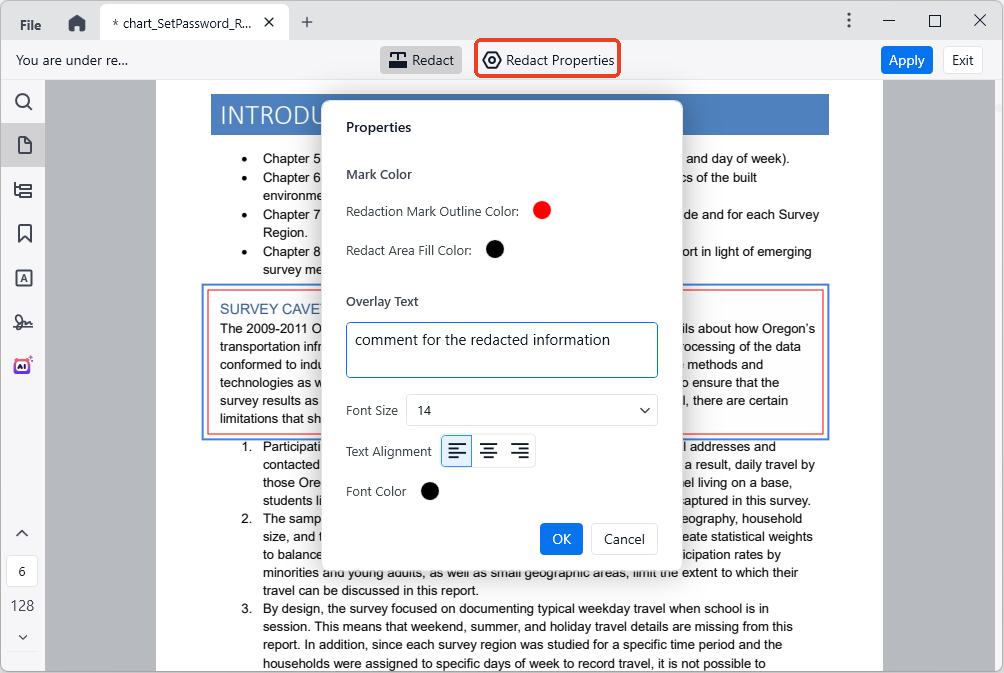Set overlay text alignment to center
1004x673 pixels.
pyautogui.click(x=488, y=450)
